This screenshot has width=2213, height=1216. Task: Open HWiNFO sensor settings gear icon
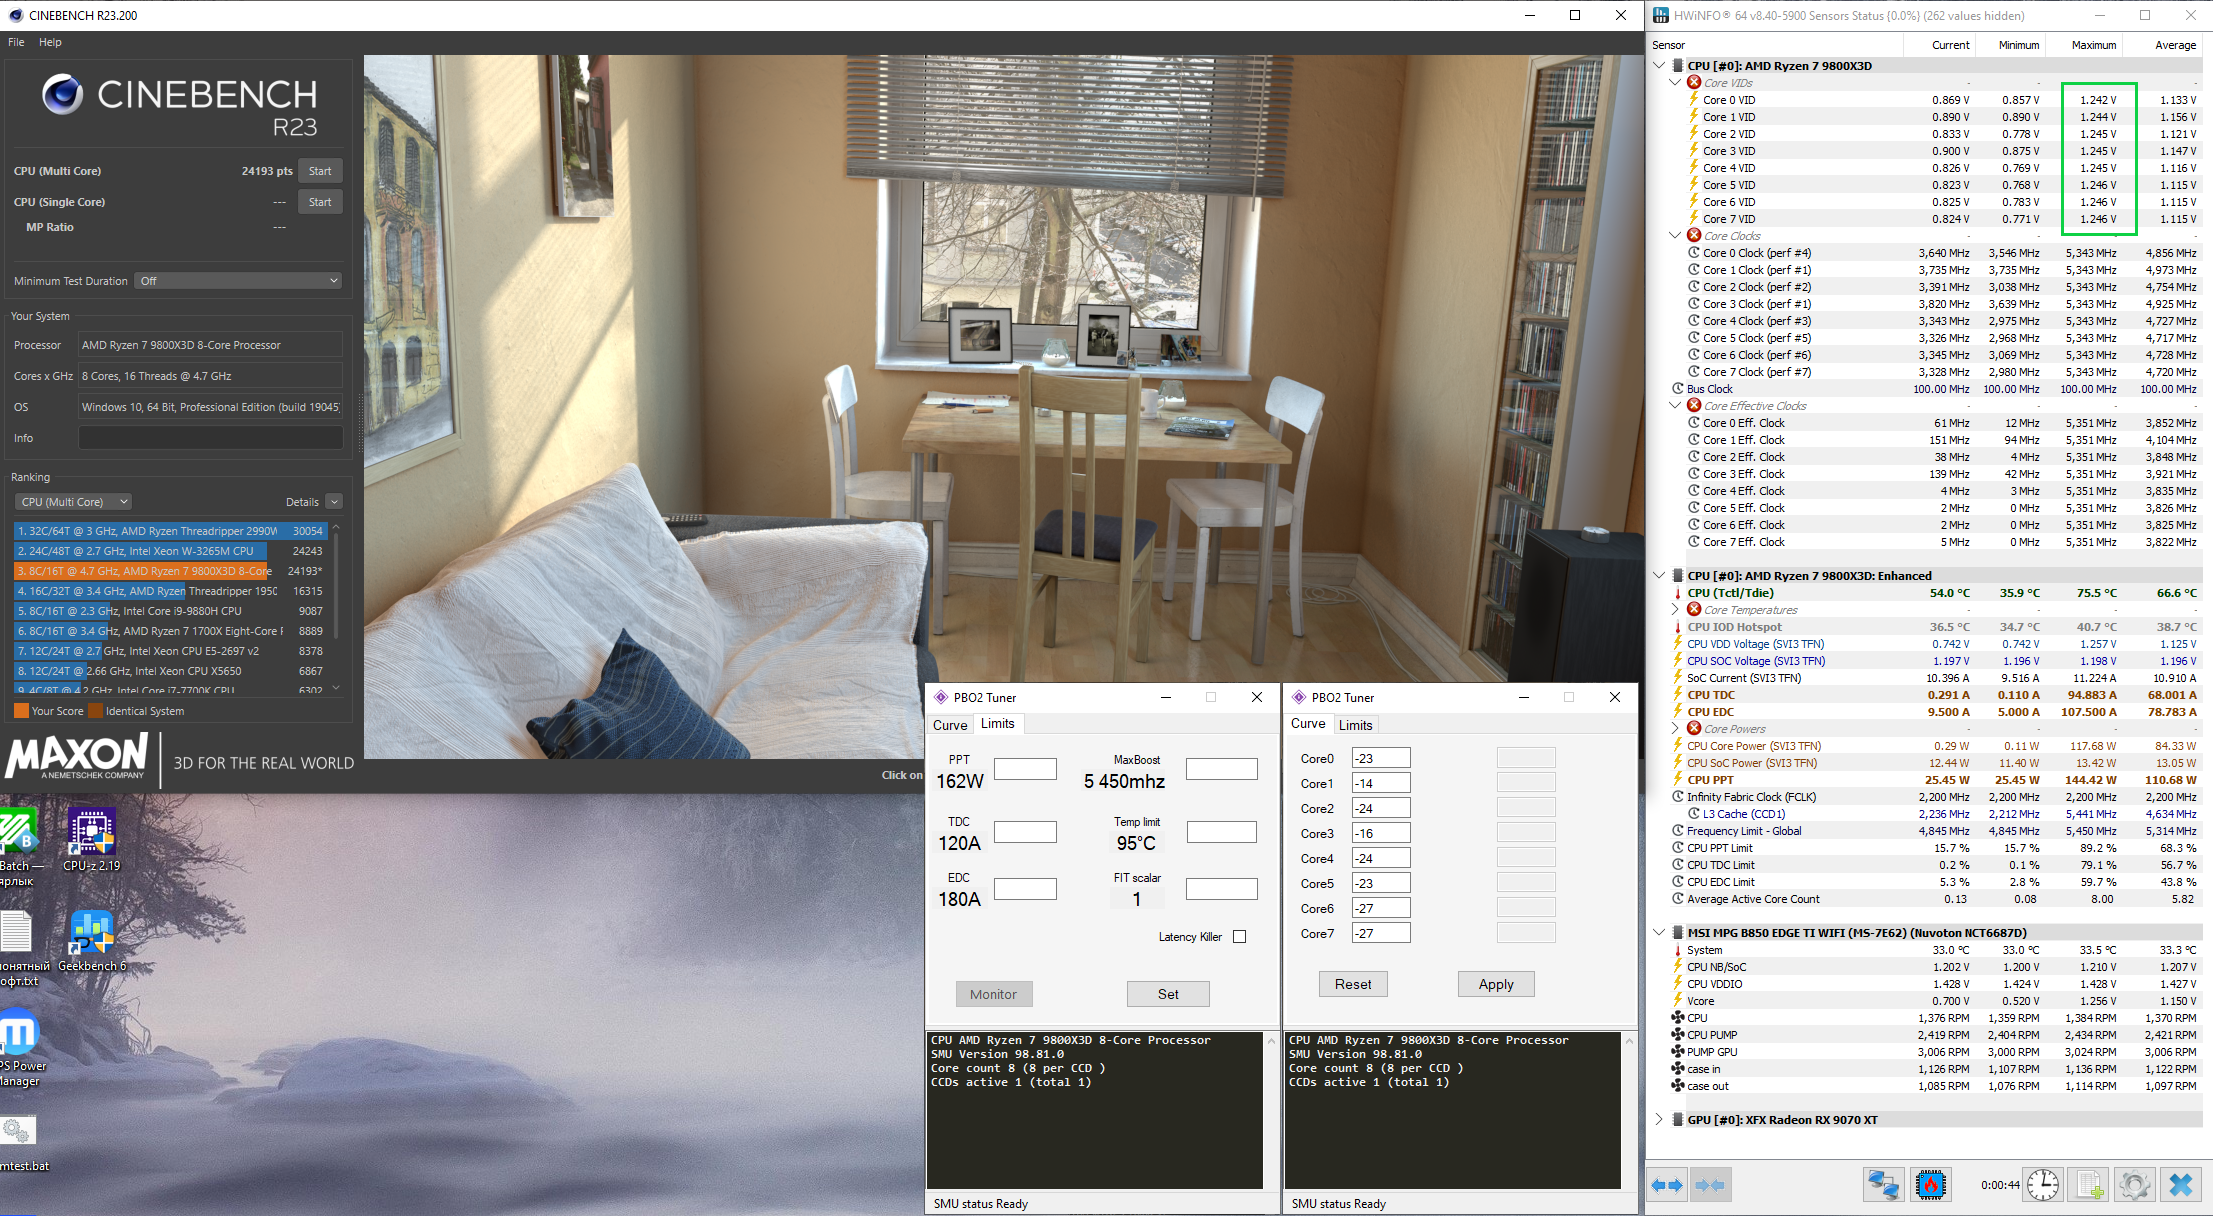[x=2134, y=1185]
